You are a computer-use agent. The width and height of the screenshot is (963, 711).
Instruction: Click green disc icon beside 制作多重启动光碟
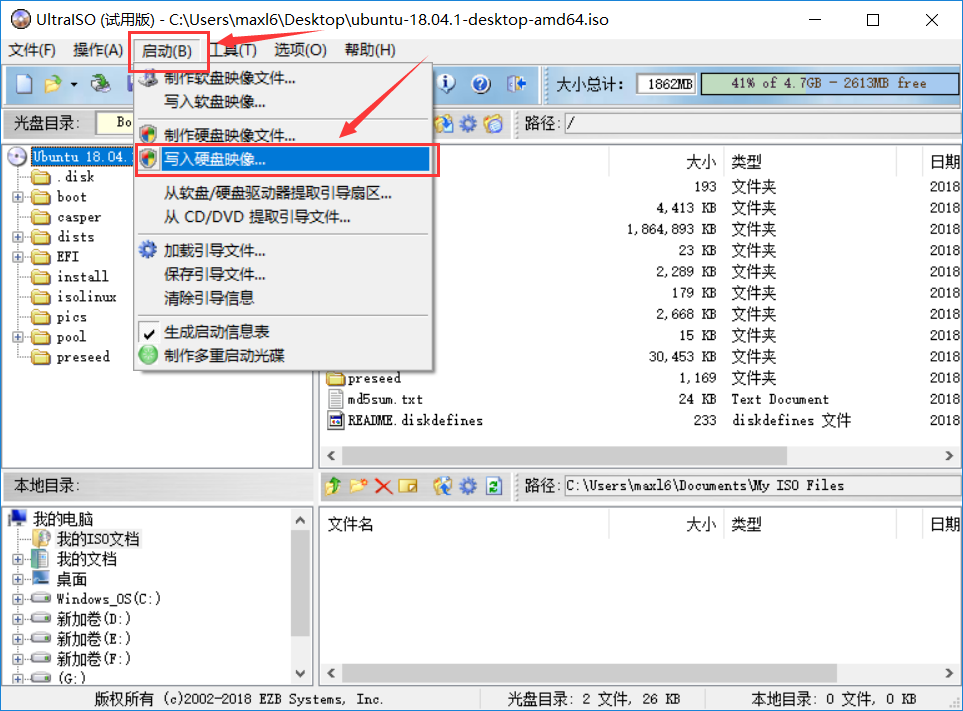coord(148,355)
